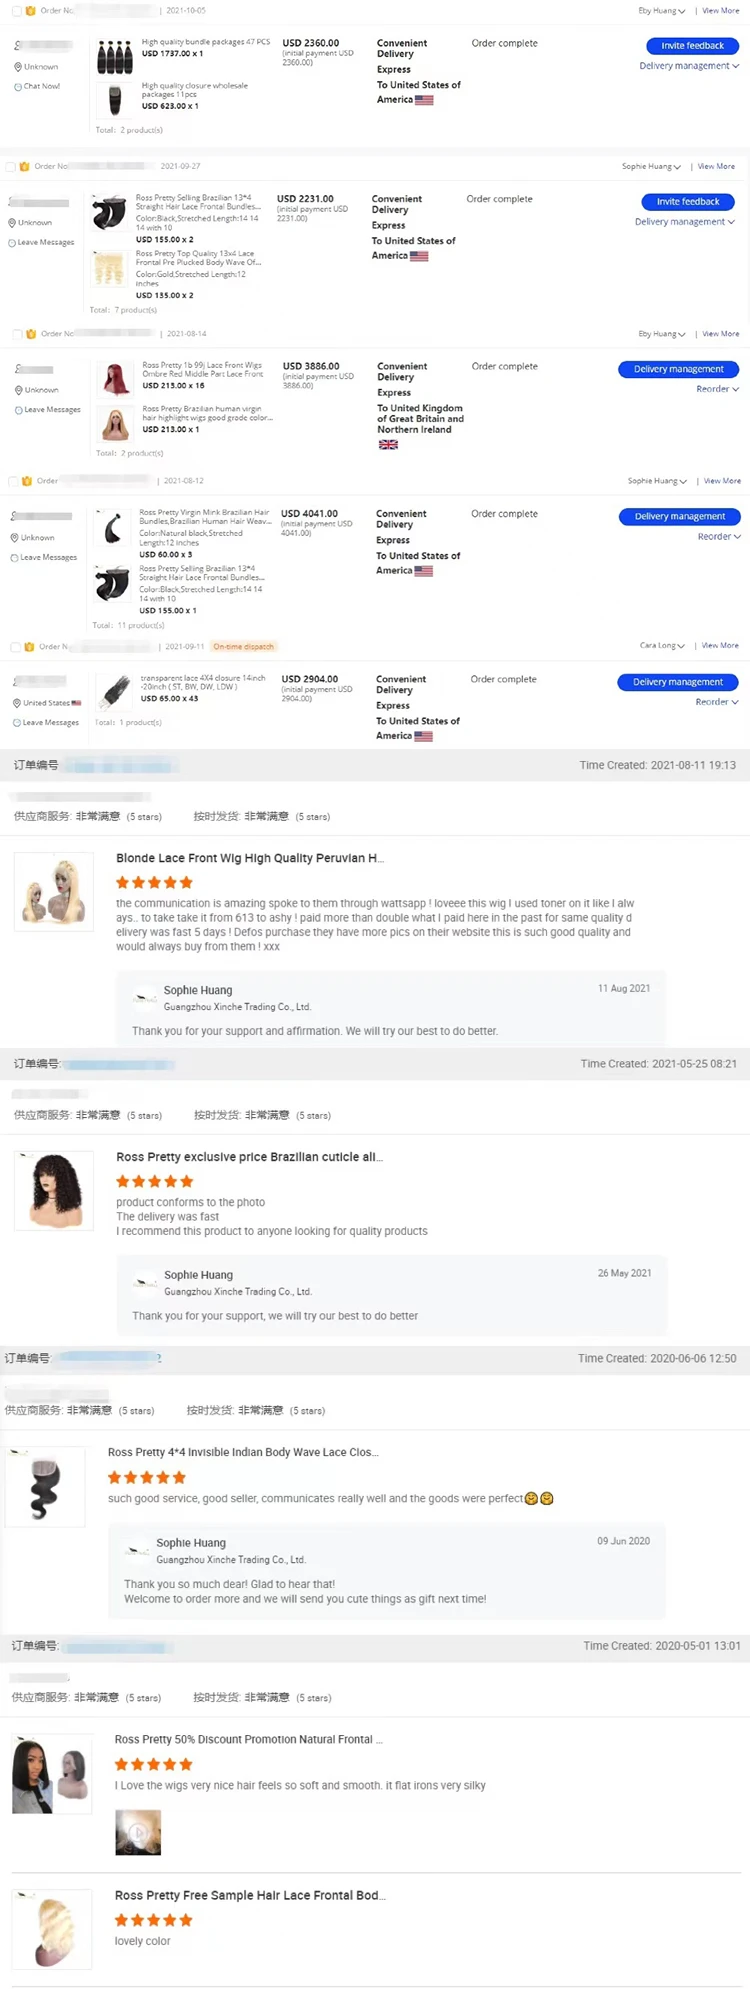
Task: Open the red wig product thumbnail
Action: click(x=115, y=380)
